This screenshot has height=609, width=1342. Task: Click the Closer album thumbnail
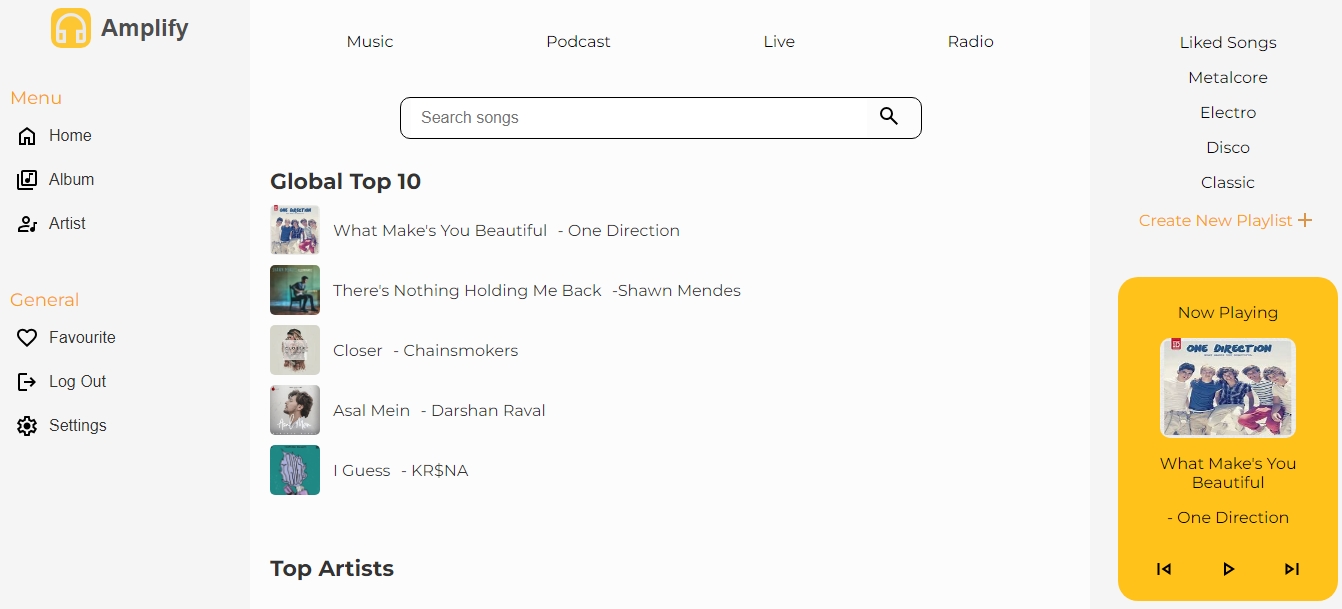(295, 350)
